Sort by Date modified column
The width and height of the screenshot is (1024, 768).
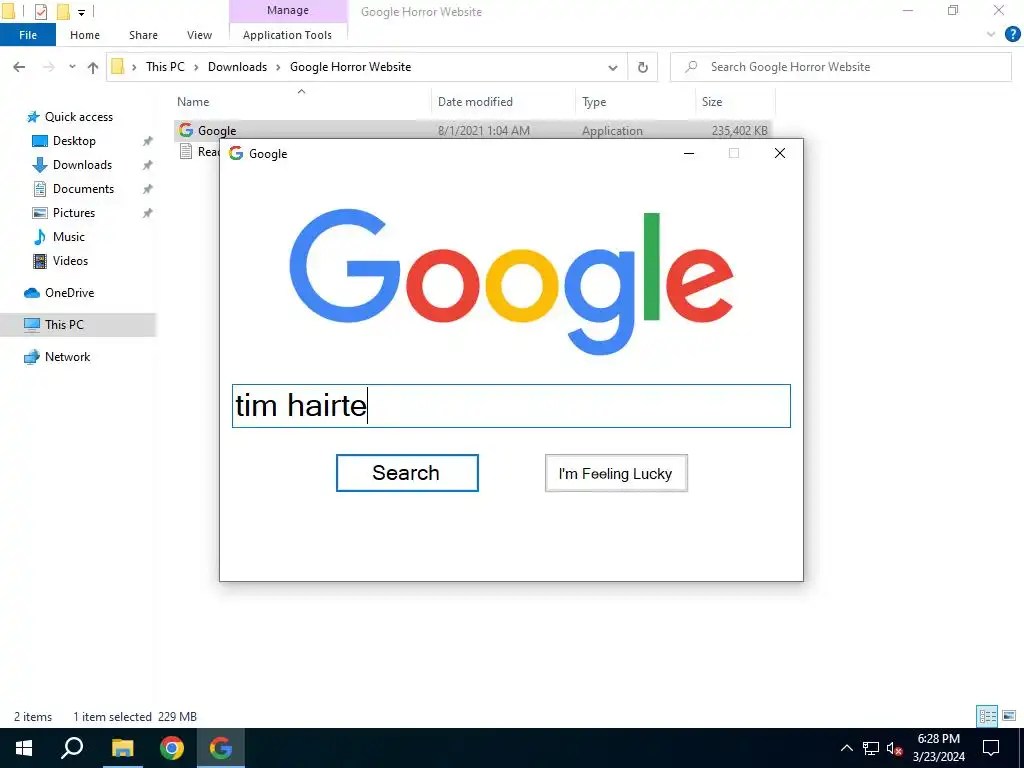pyautogui.click(x=503, y=102)
